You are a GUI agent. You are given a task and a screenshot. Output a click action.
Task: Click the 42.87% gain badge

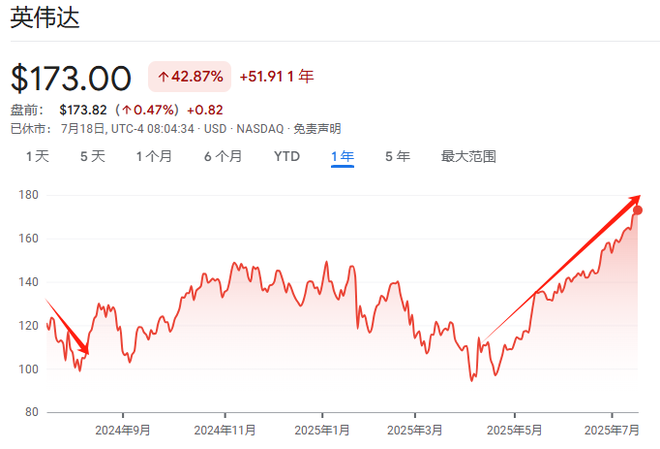tap(190, 76)
